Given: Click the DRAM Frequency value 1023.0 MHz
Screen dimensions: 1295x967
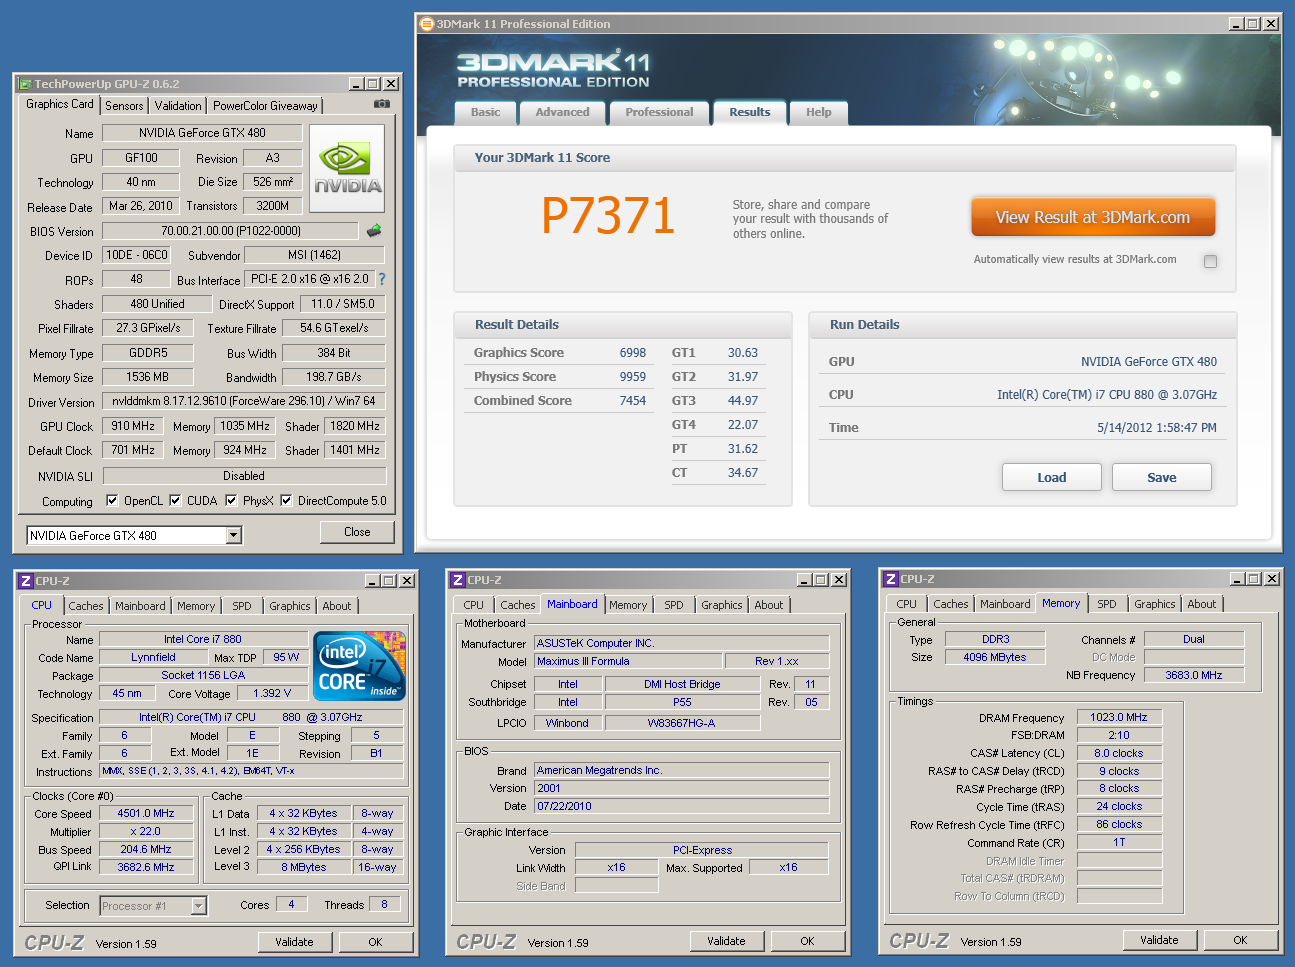Looking at the screenshot, I should click(1119, 718).
